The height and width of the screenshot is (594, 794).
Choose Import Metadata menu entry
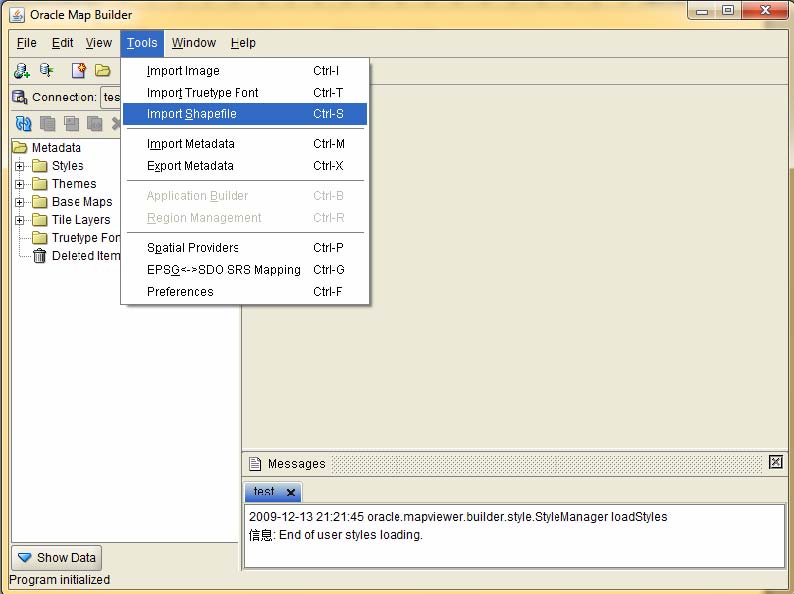245,144
